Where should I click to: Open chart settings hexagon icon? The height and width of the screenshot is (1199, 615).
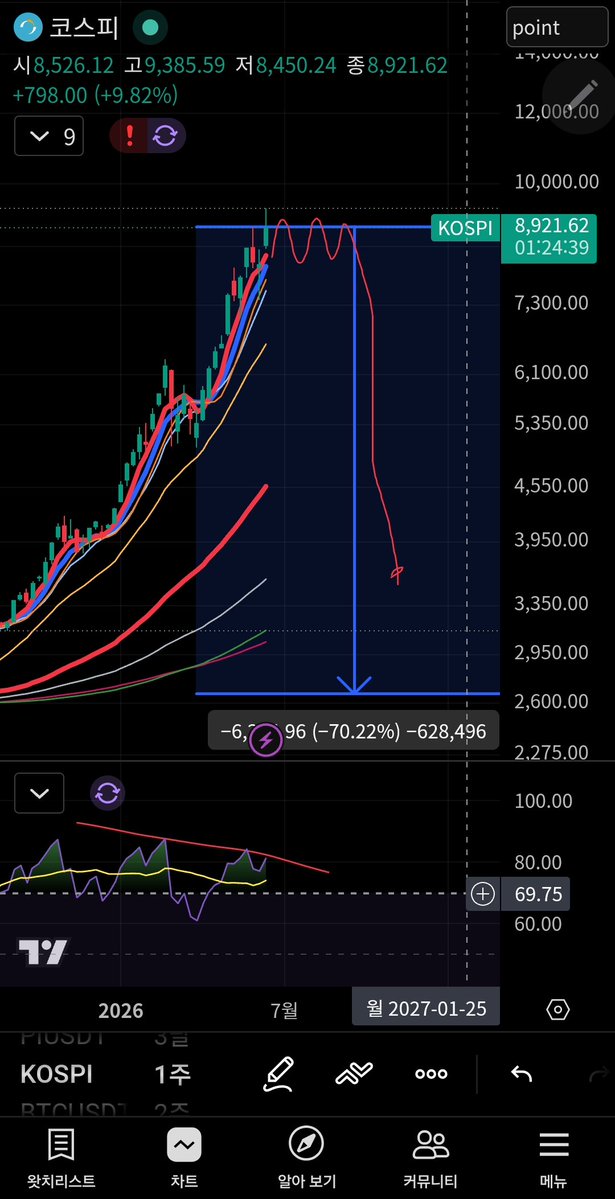coord(558,1009)
